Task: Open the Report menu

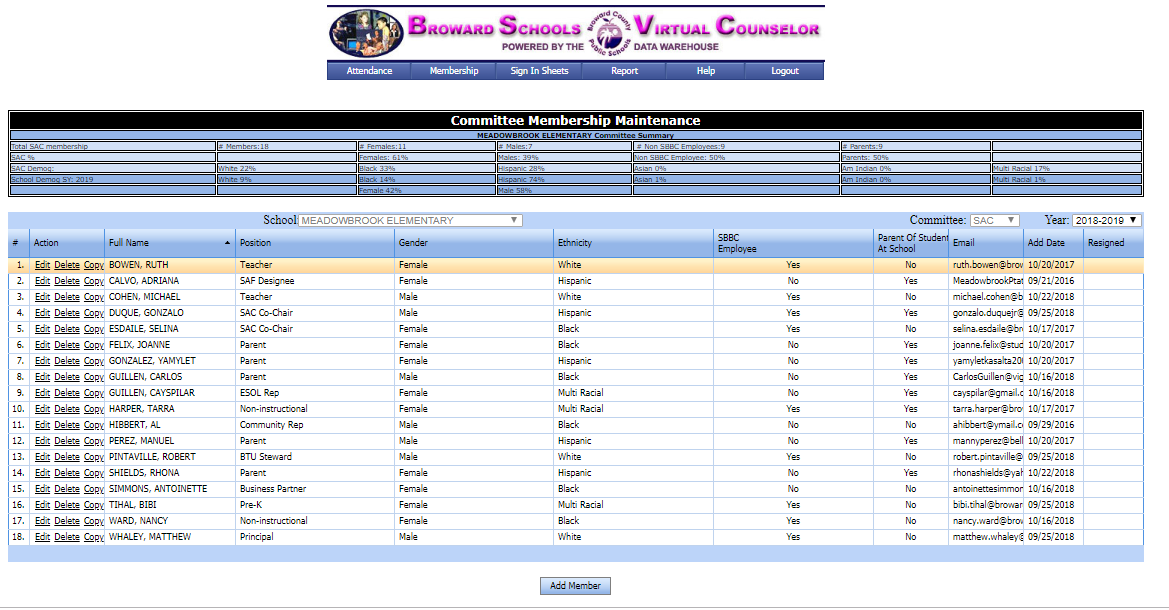Action: tap(624, 71)
